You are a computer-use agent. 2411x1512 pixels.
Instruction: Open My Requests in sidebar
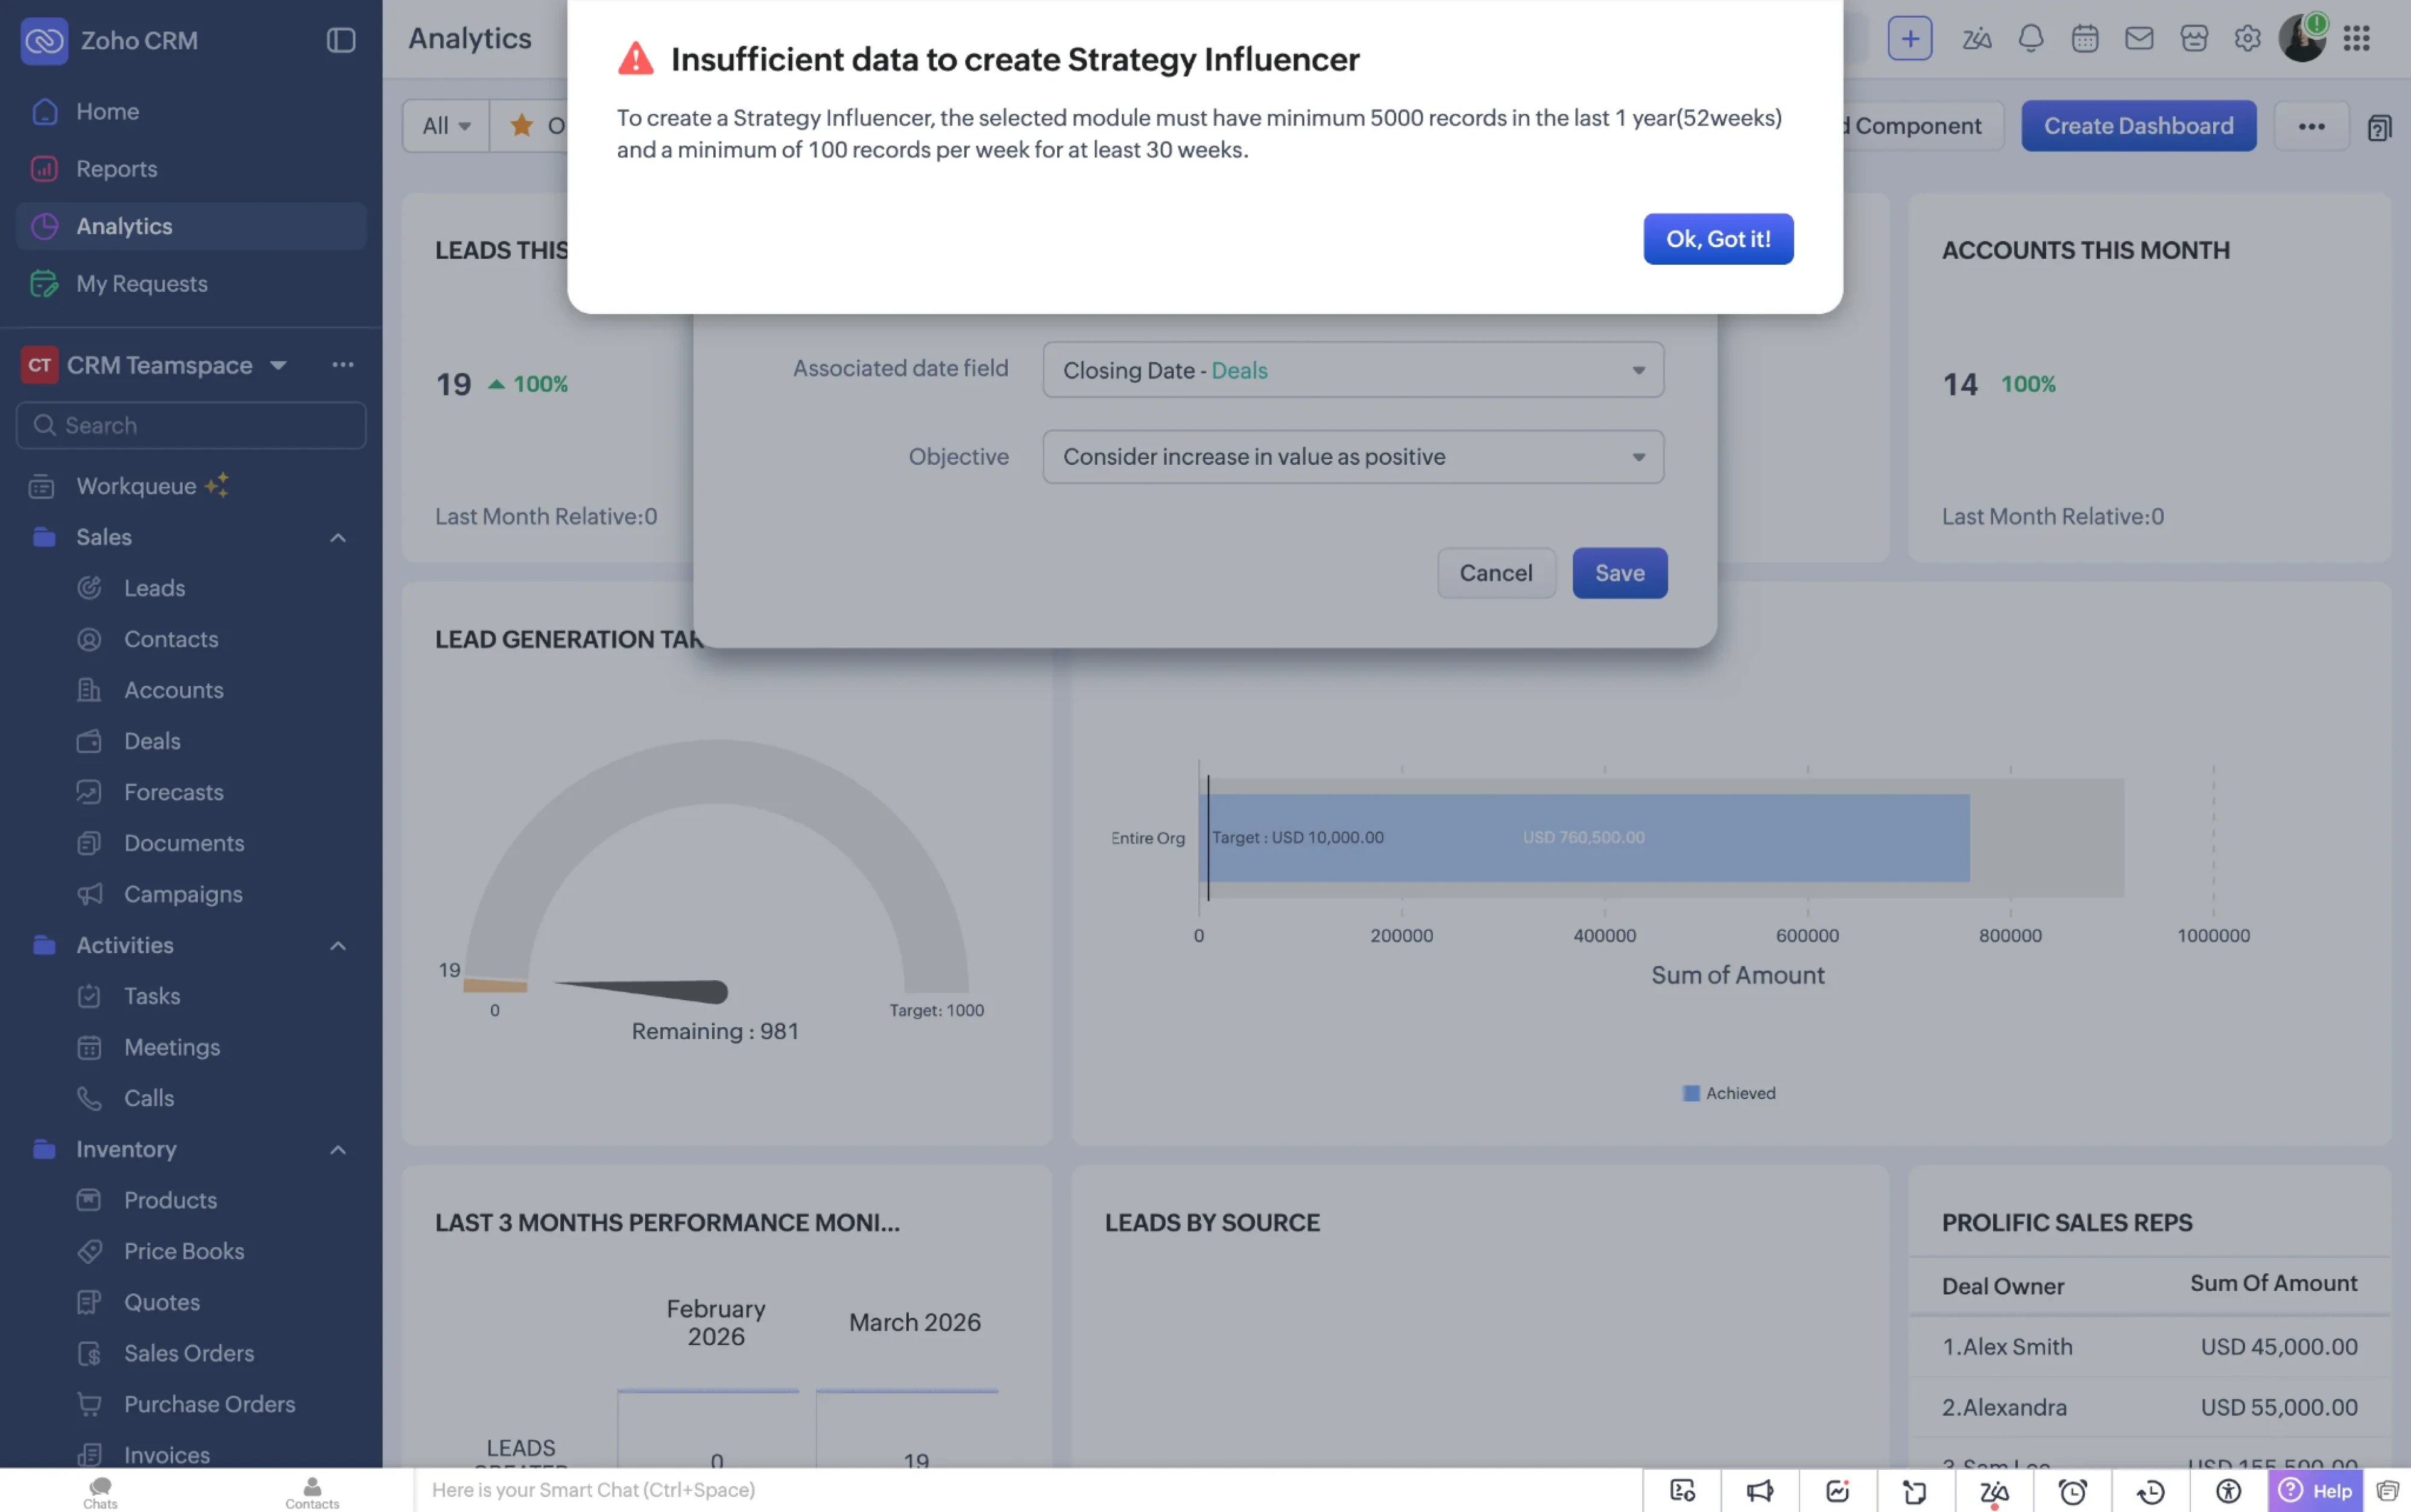pyautogui.click(x=191, y=284)
